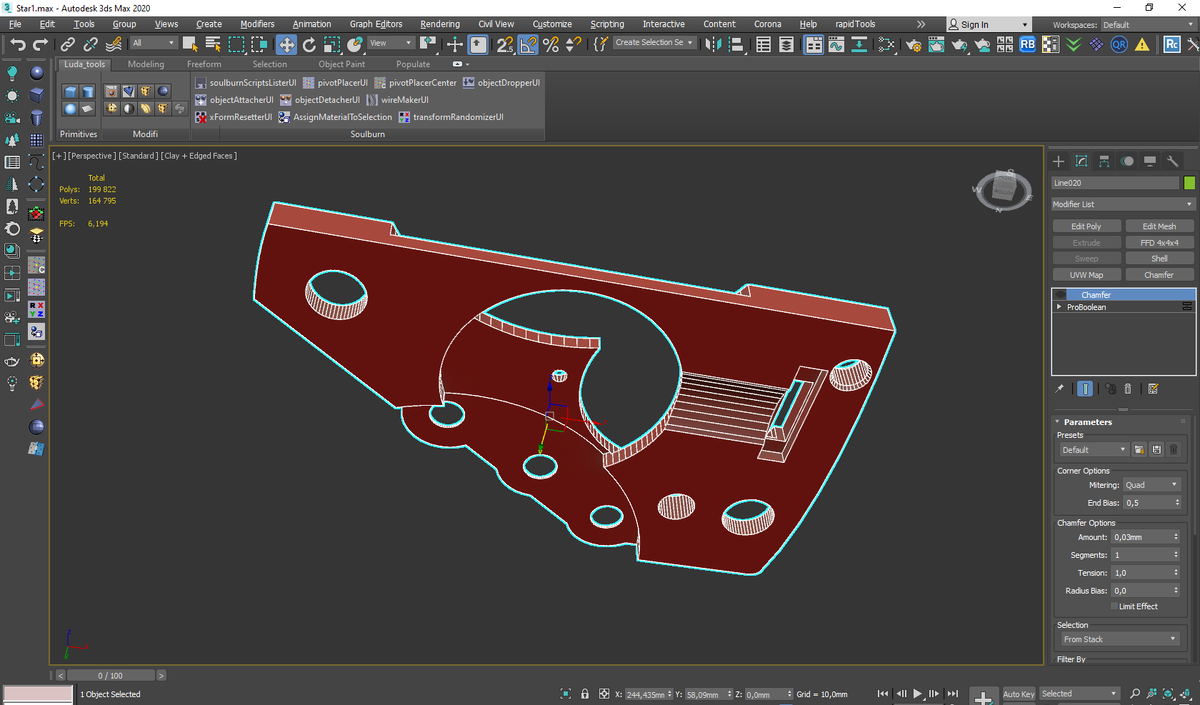
Task: Click the UVW Map modifier button
Action: 1086,275
